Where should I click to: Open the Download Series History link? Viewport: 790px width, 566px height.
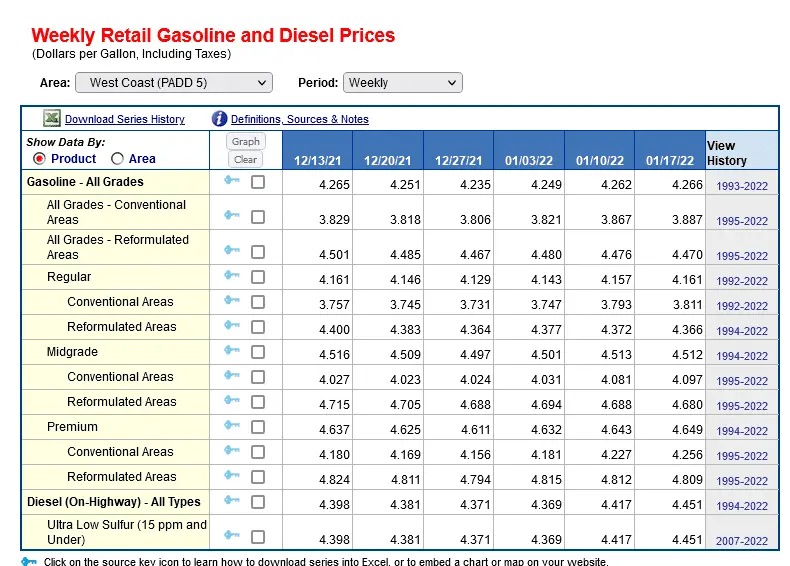(x=125, y=120)
